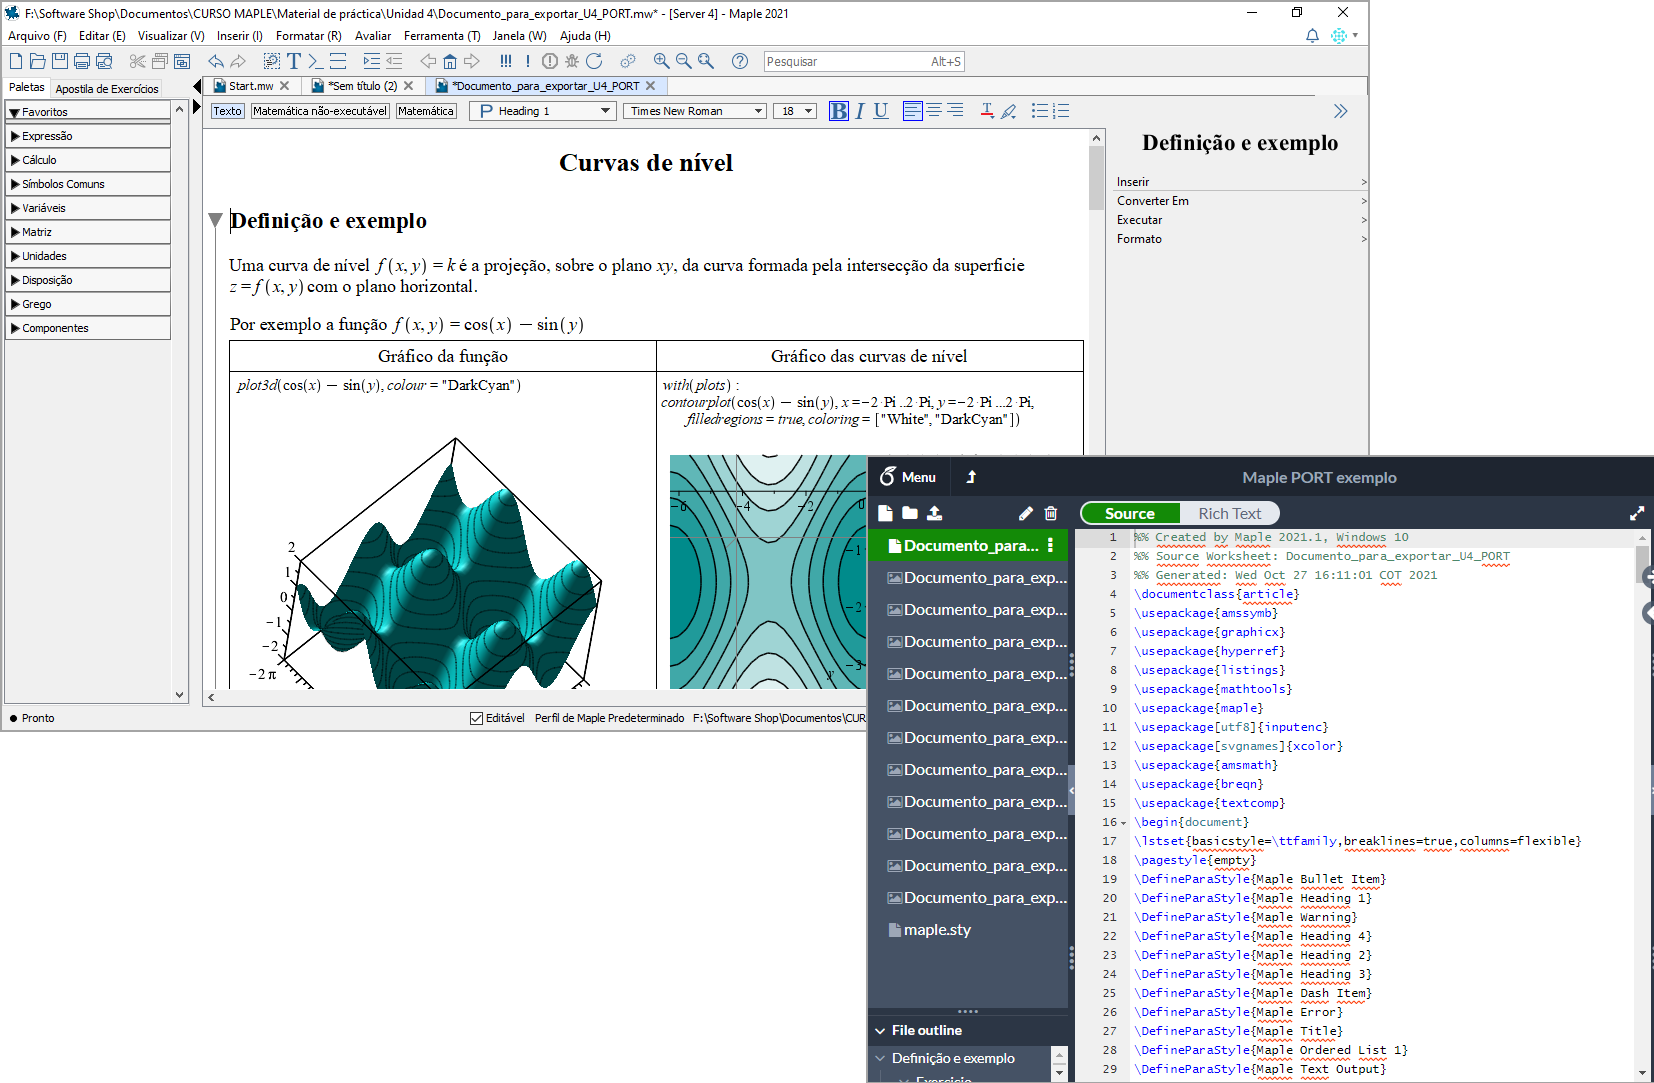1654x1083 pixels.
Task: Expand Overleaf editor to full screen
Action: pyautogui.click(x=1637, y=513)
